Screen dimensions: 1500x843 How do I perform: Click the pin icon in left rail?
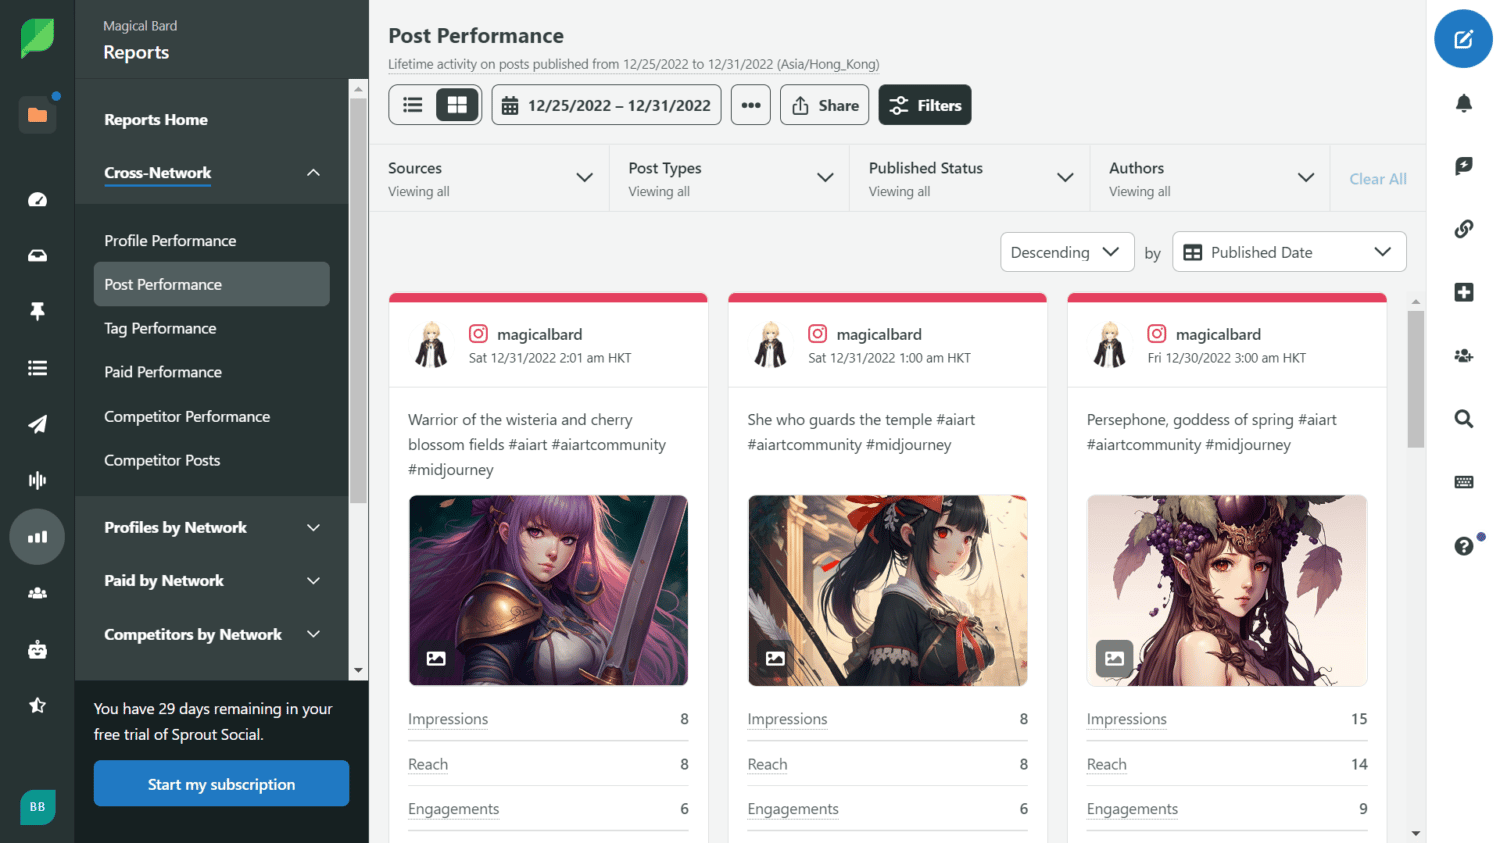coord(37,311)
